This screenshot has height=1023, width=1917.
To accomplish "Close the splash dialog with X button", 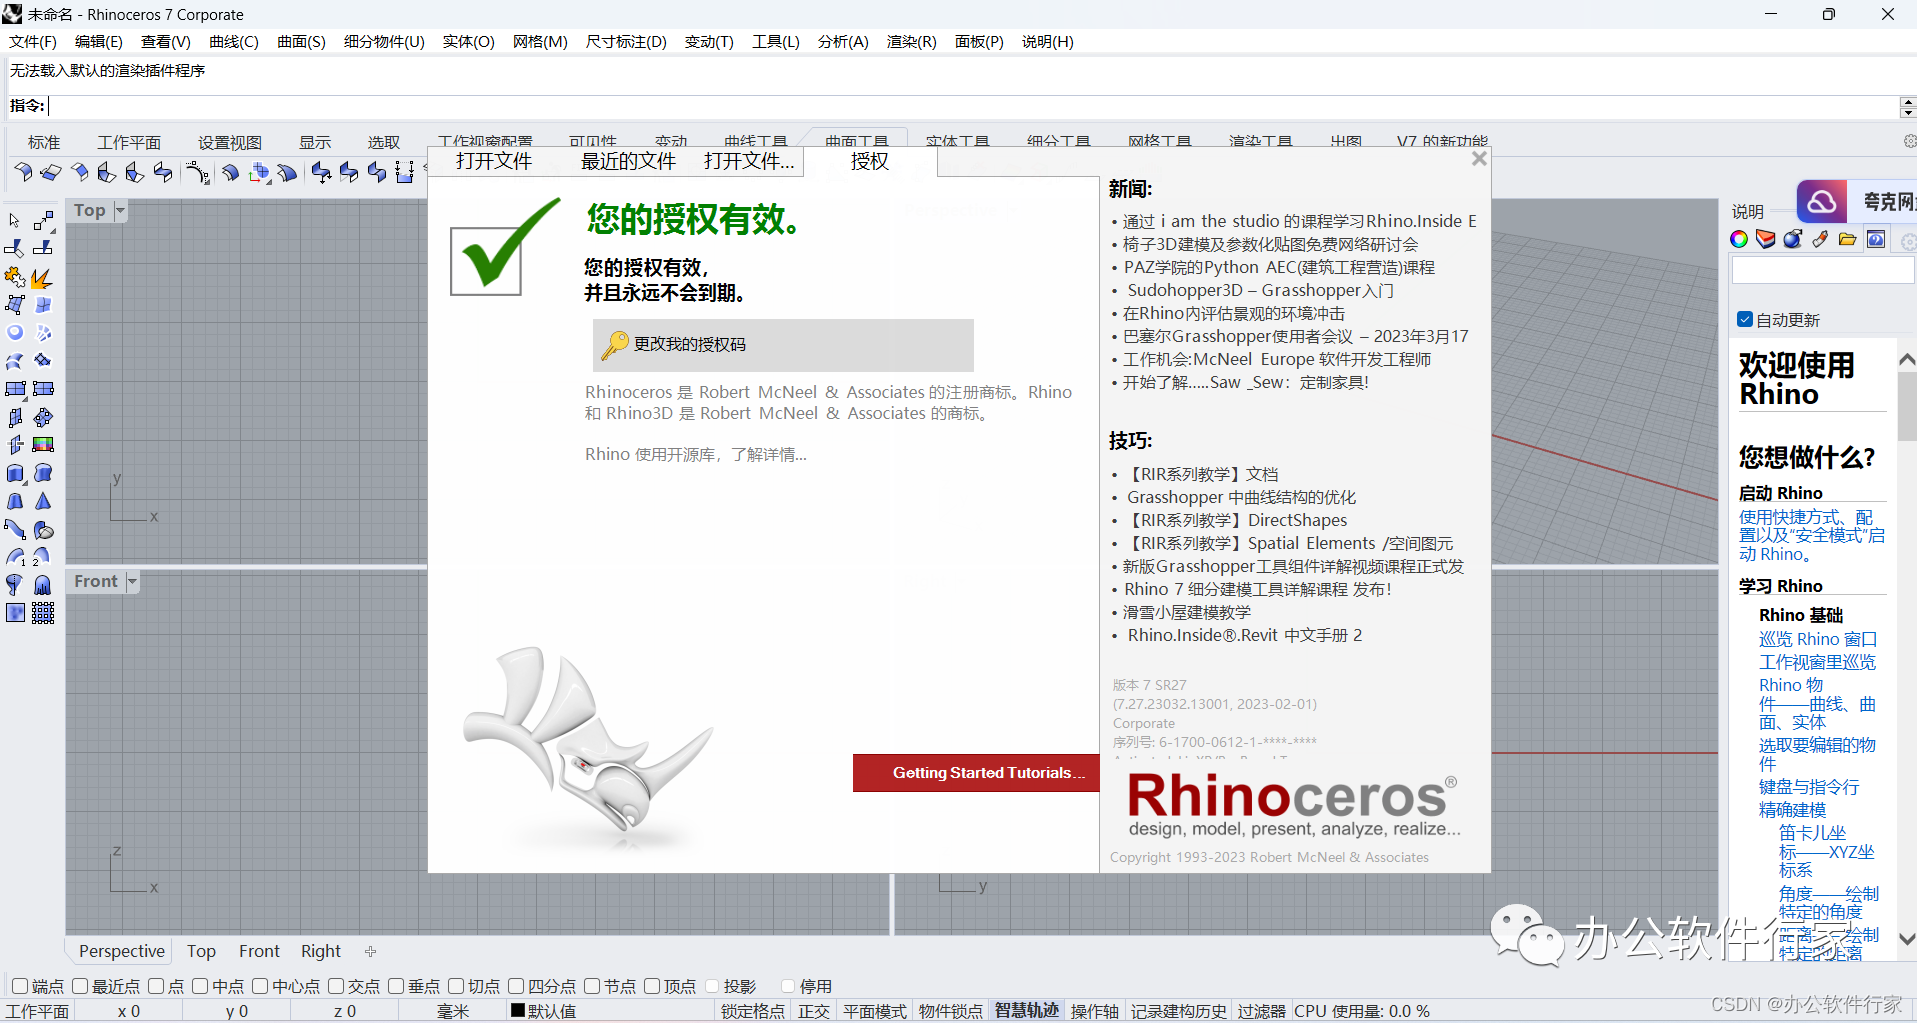I will 1480,159.
